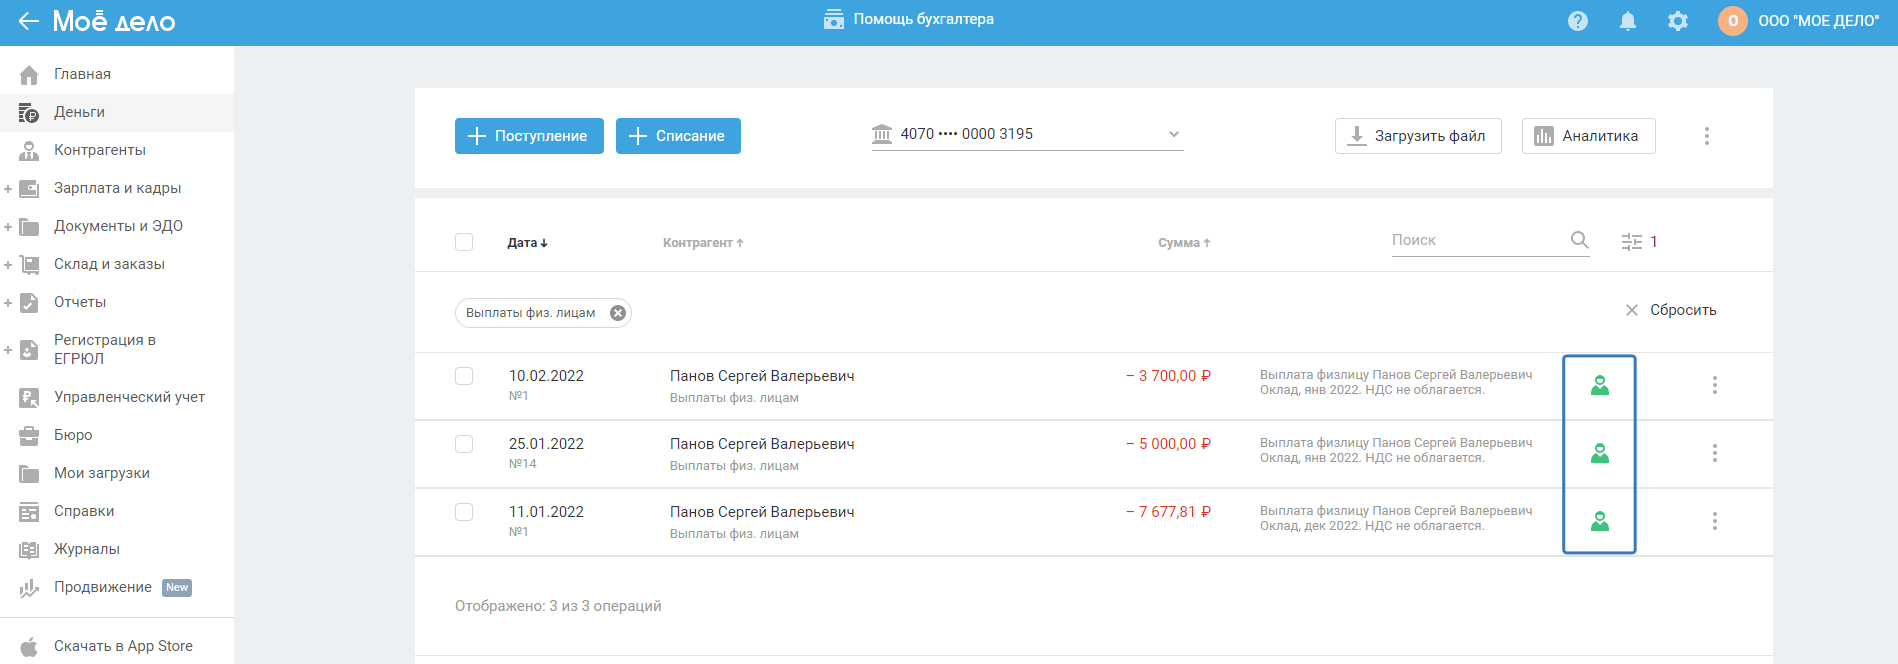Click the "Поступление" button
Viewport: 1898px width, 664px height.
coord(529,136)
